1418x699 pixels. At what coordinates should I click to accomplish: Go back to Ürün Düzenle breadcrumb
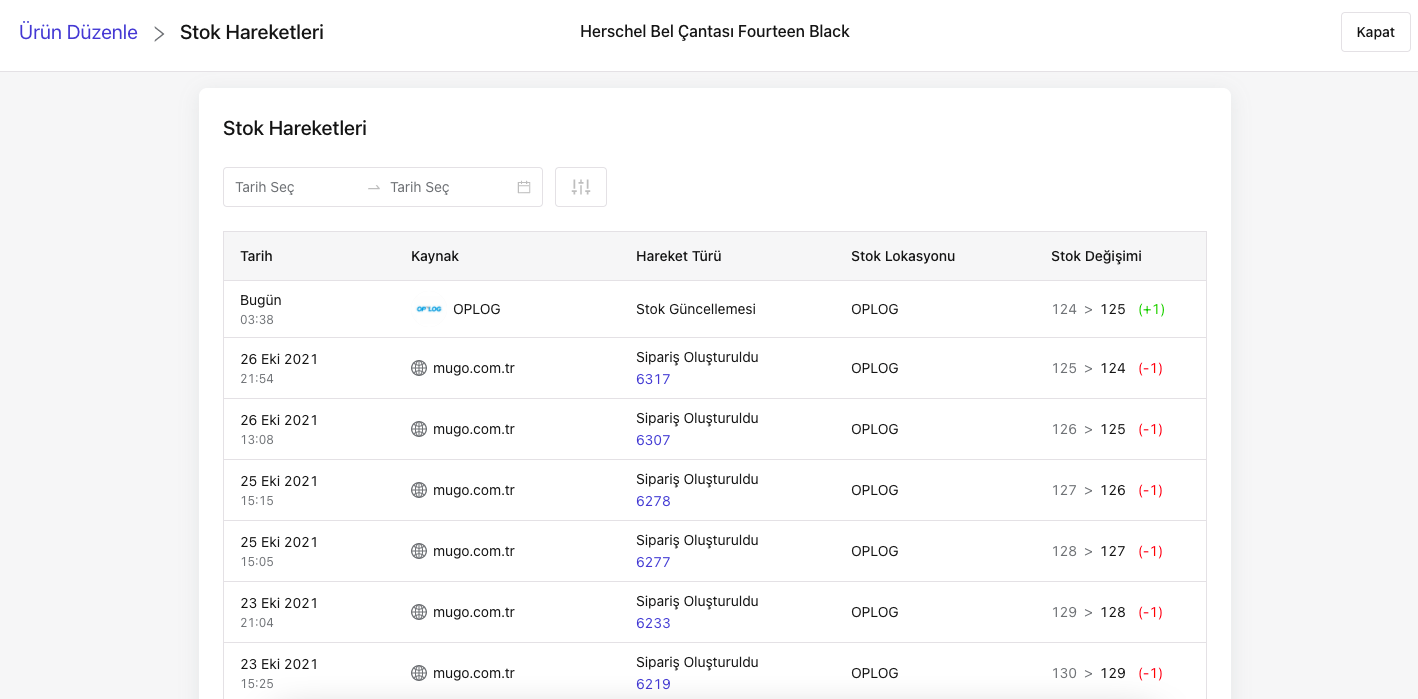(78, 32)
